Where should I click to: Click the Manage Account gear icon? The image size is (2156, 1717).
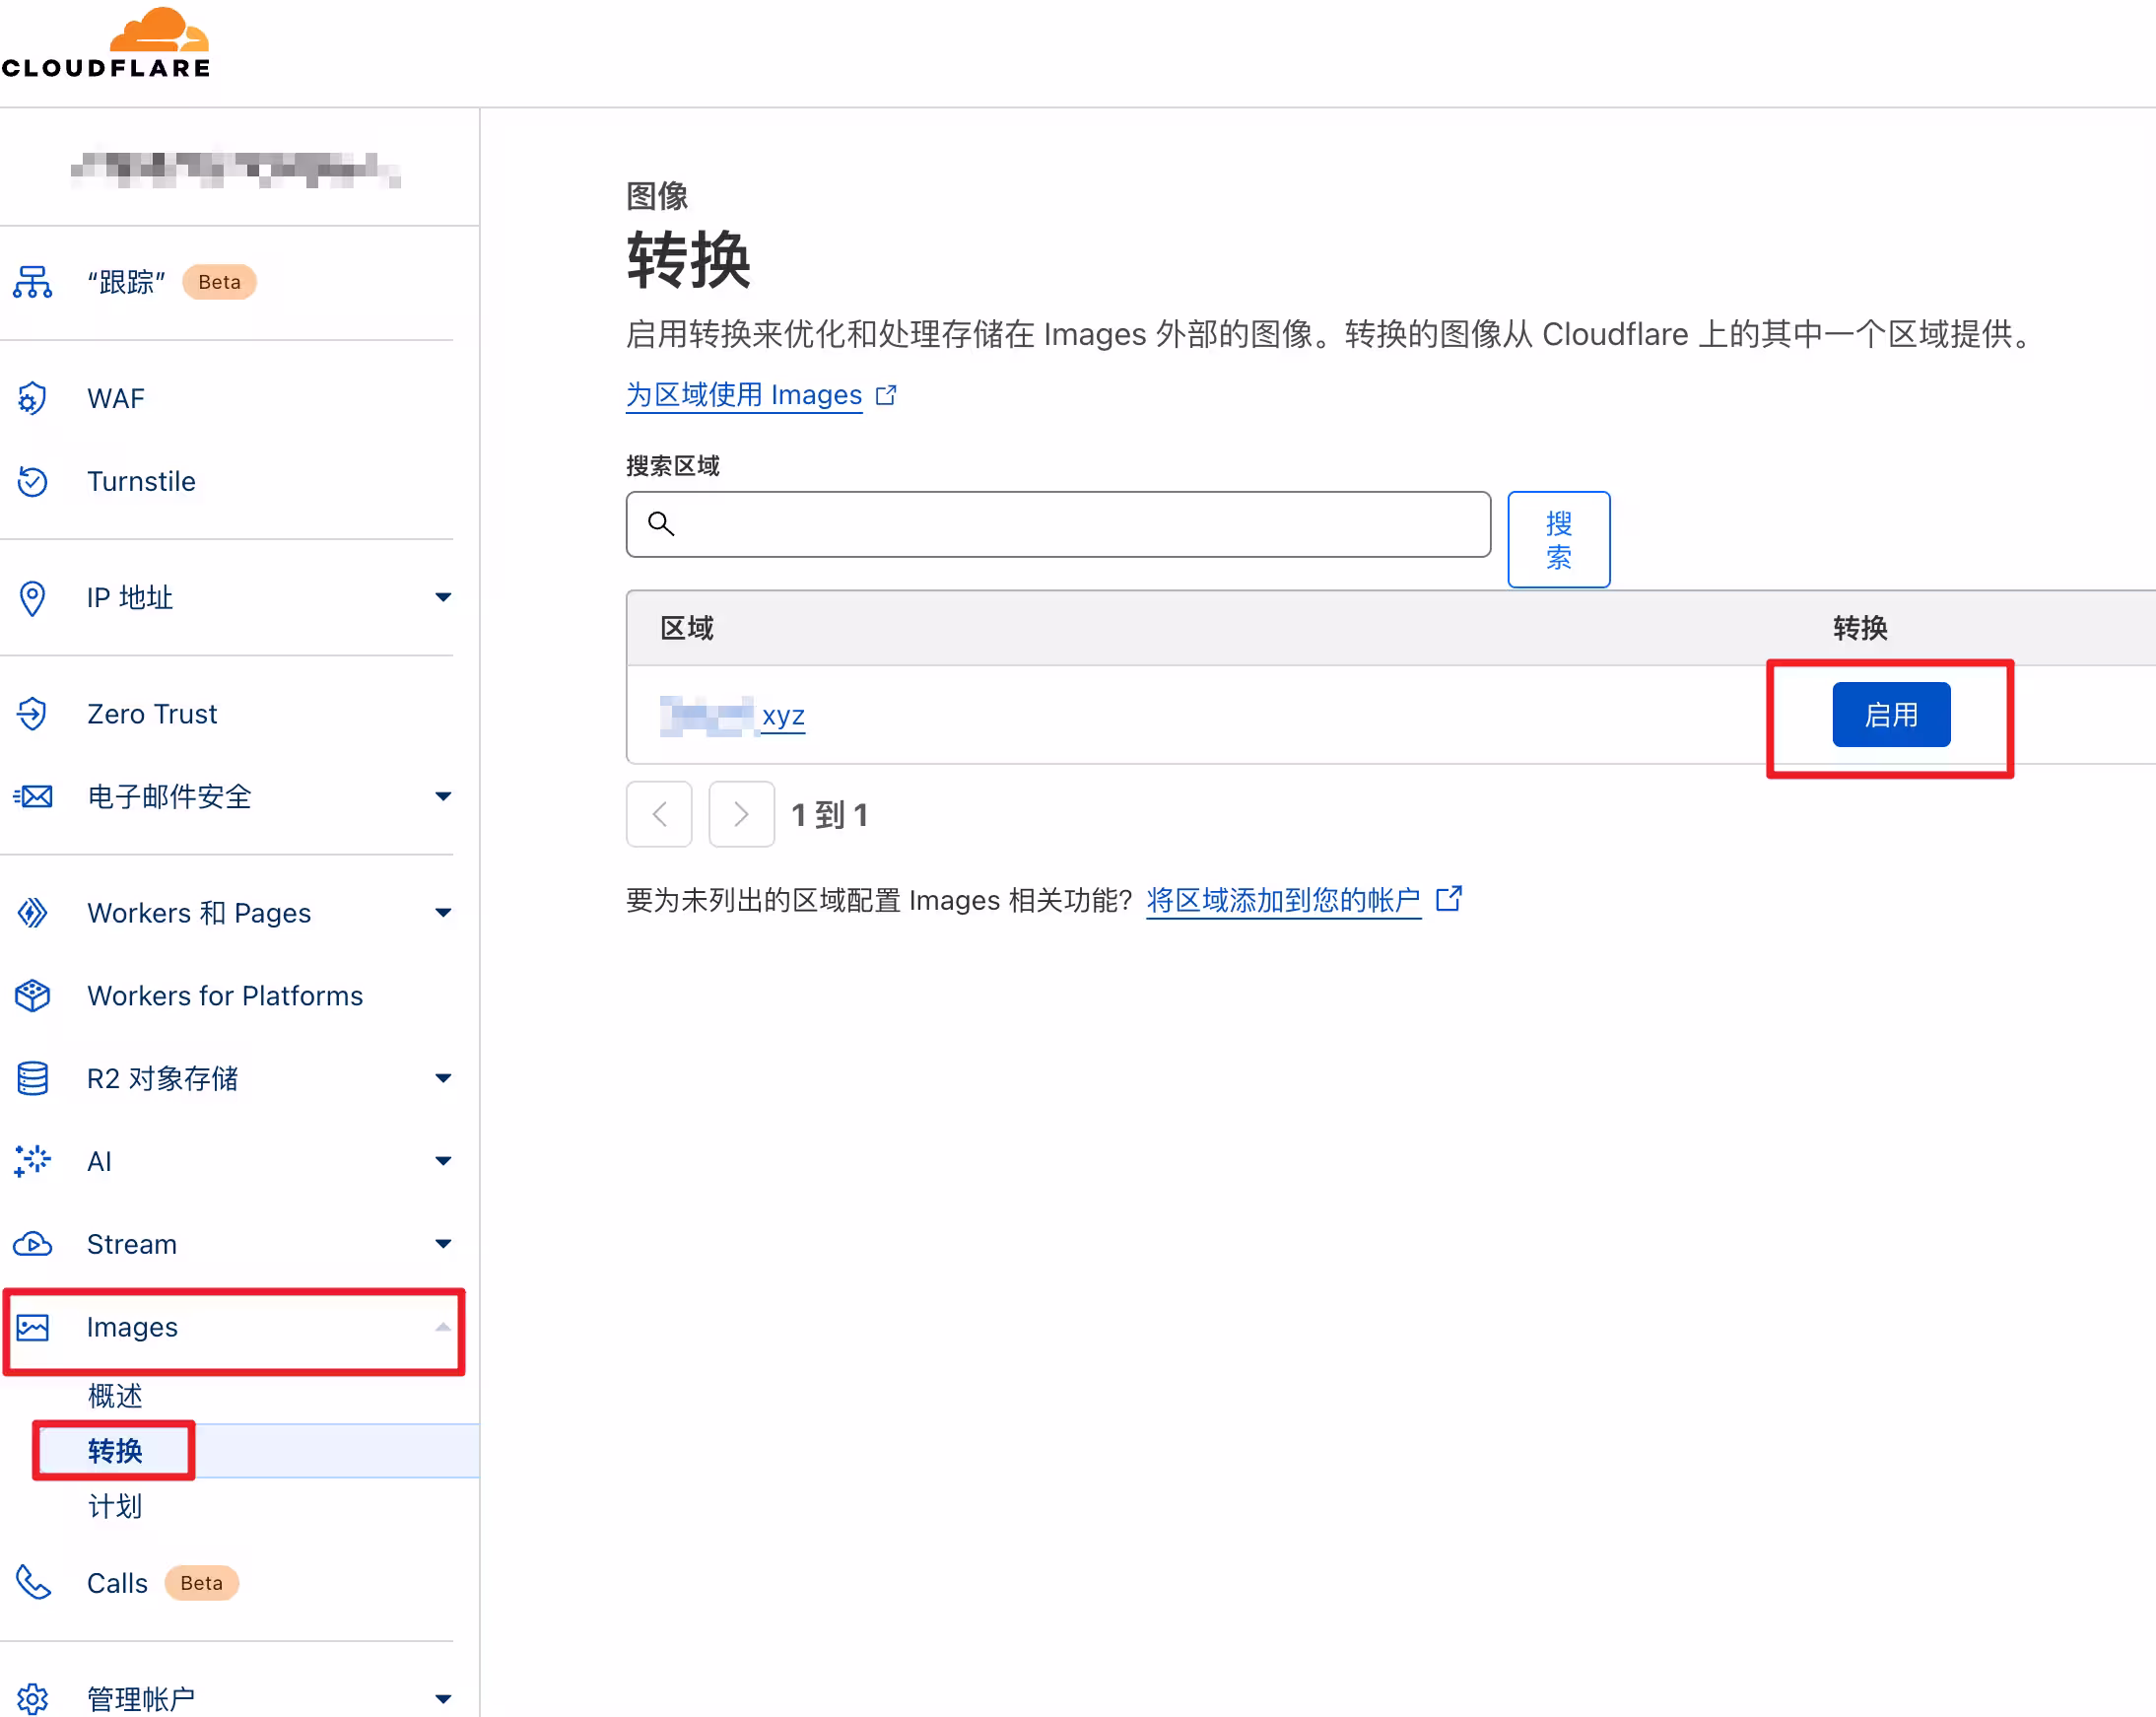click(x=32, y=1698)
